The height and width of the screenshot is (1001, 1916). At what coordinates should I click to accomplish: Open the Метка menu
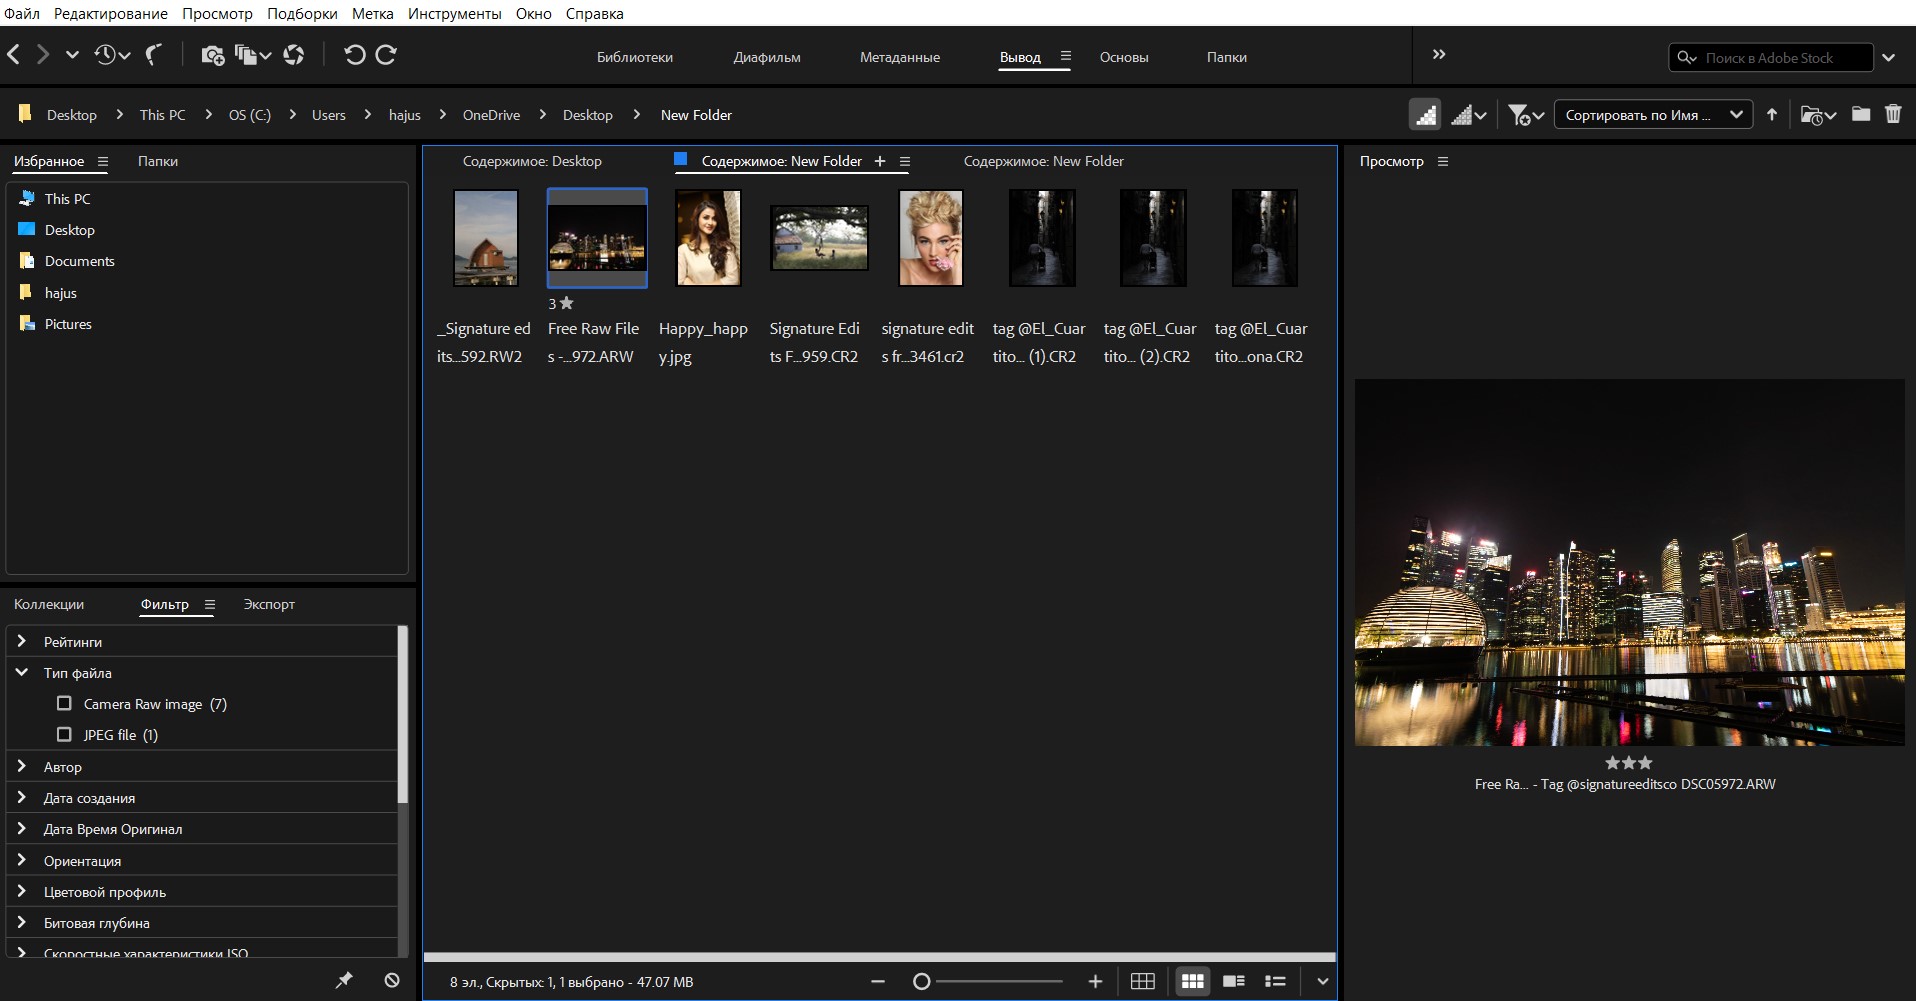pyautogui.click(x=372, y=14)
